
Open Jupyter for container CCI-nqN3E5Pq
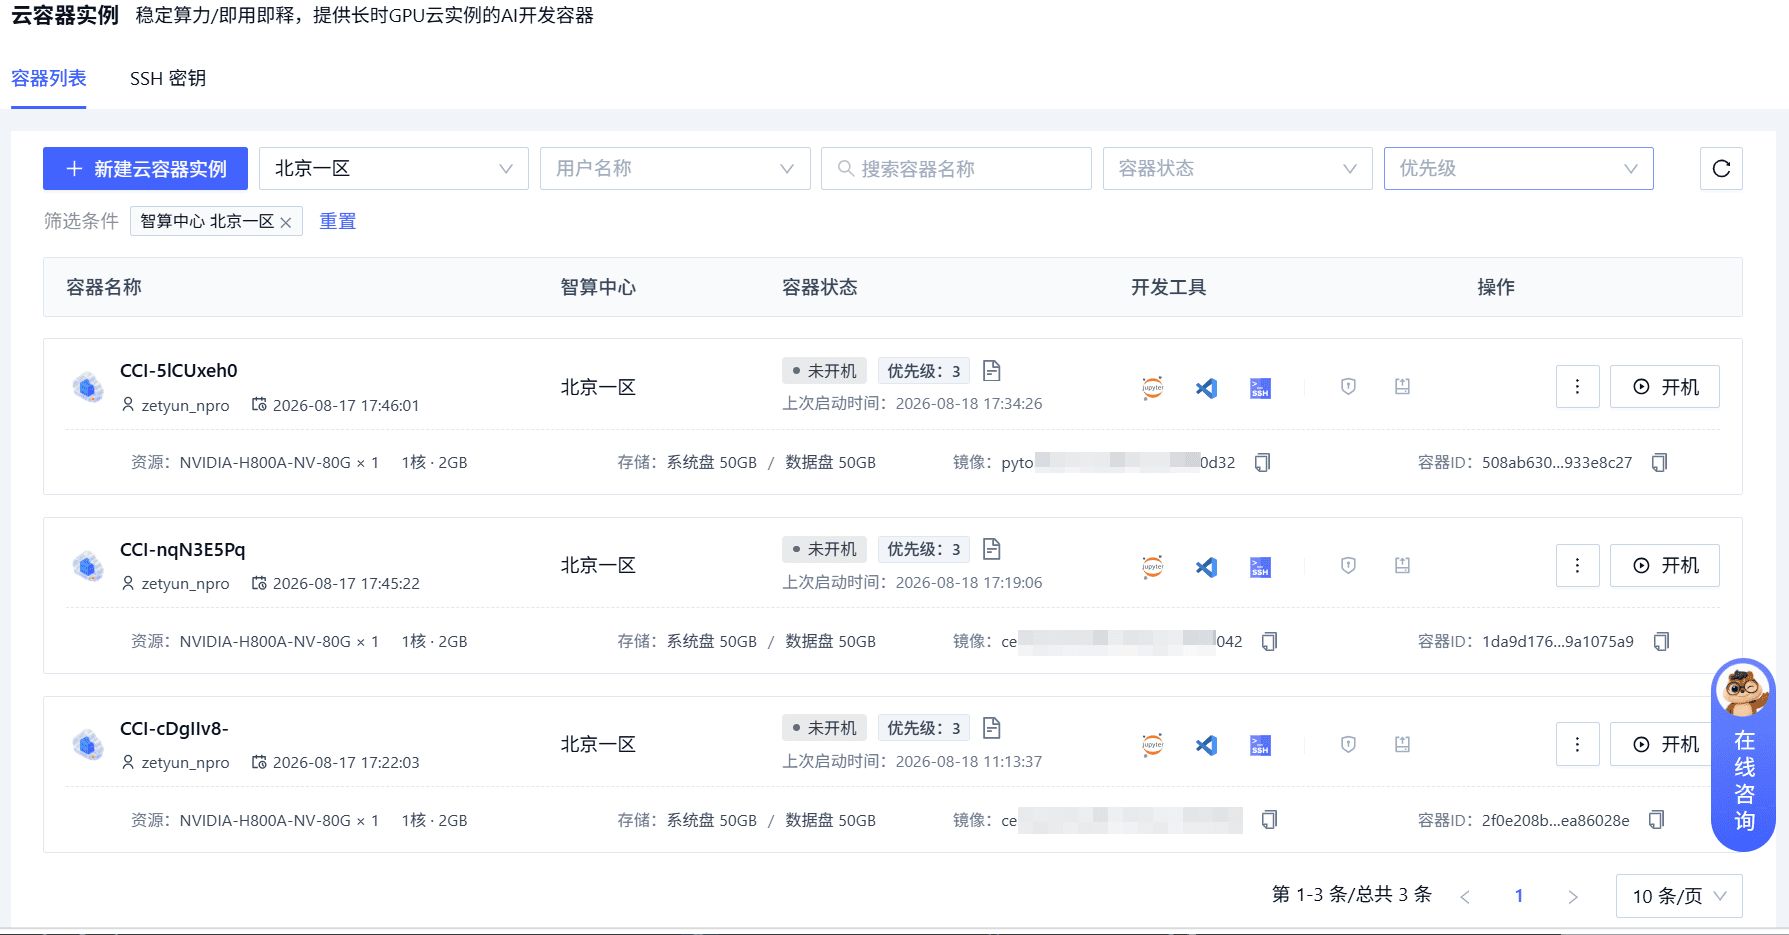[1153, 567]
